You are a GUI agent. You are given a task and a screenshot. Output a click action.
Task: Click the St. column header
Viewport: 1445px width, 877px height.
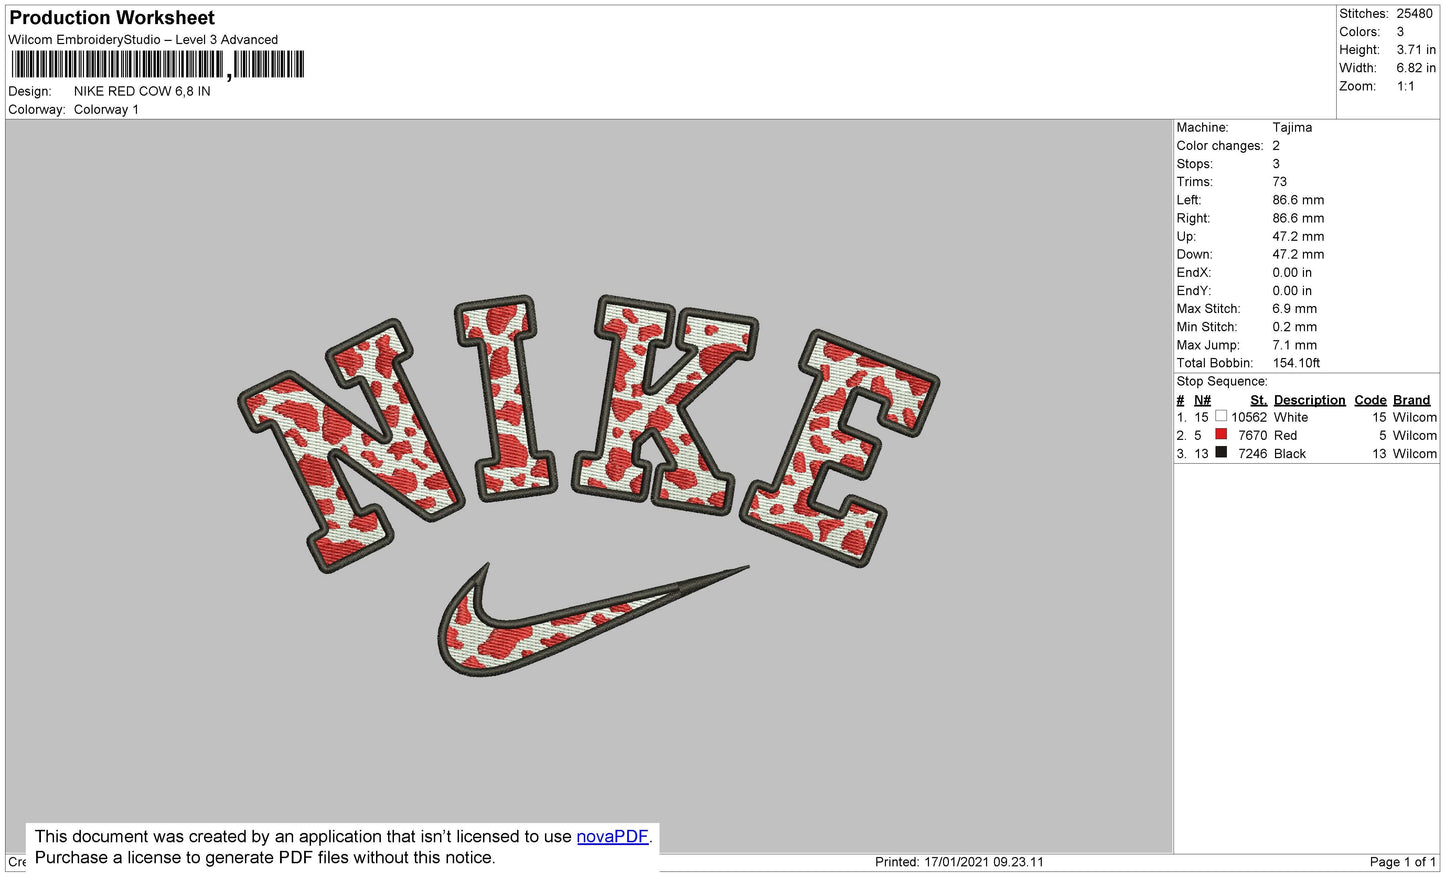pos(1258,400)
